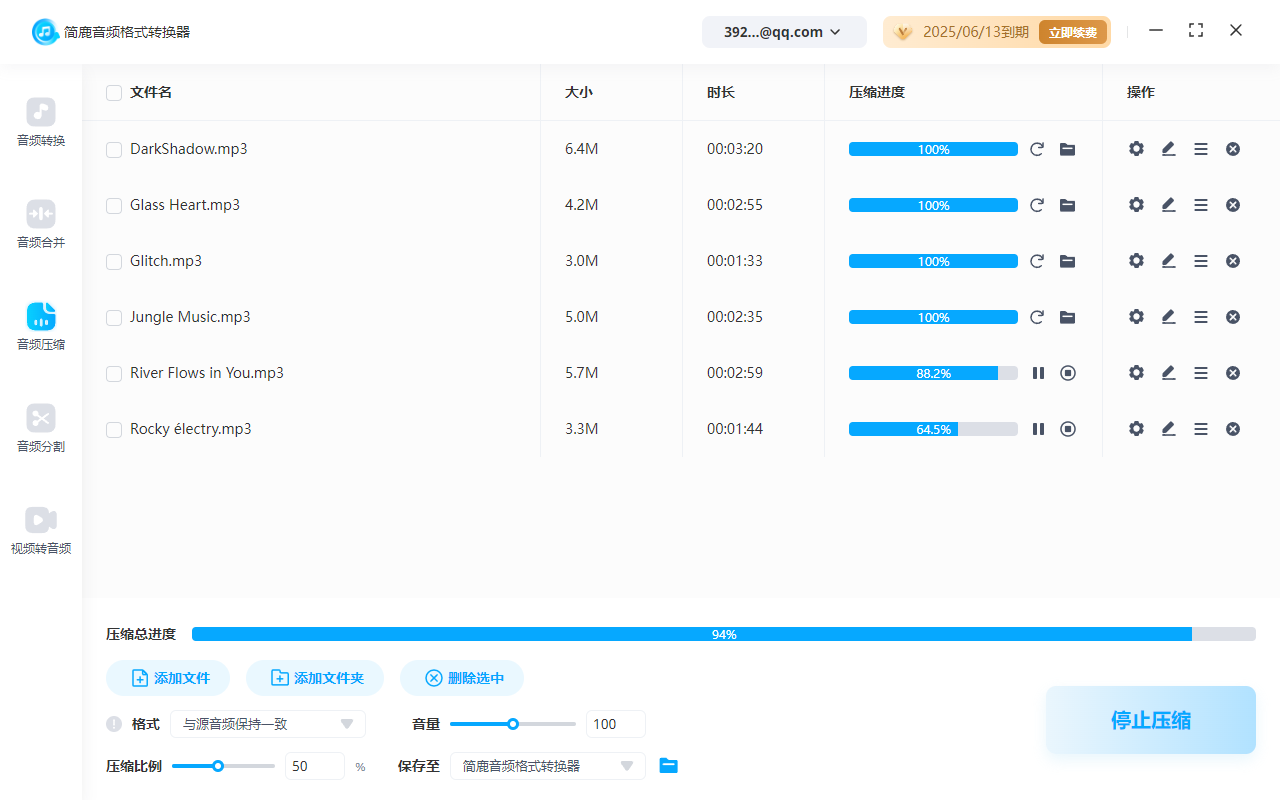Open settings gear for Glitch.mp3
This screenshot has width=1280, height=800.
[1136, 261]
